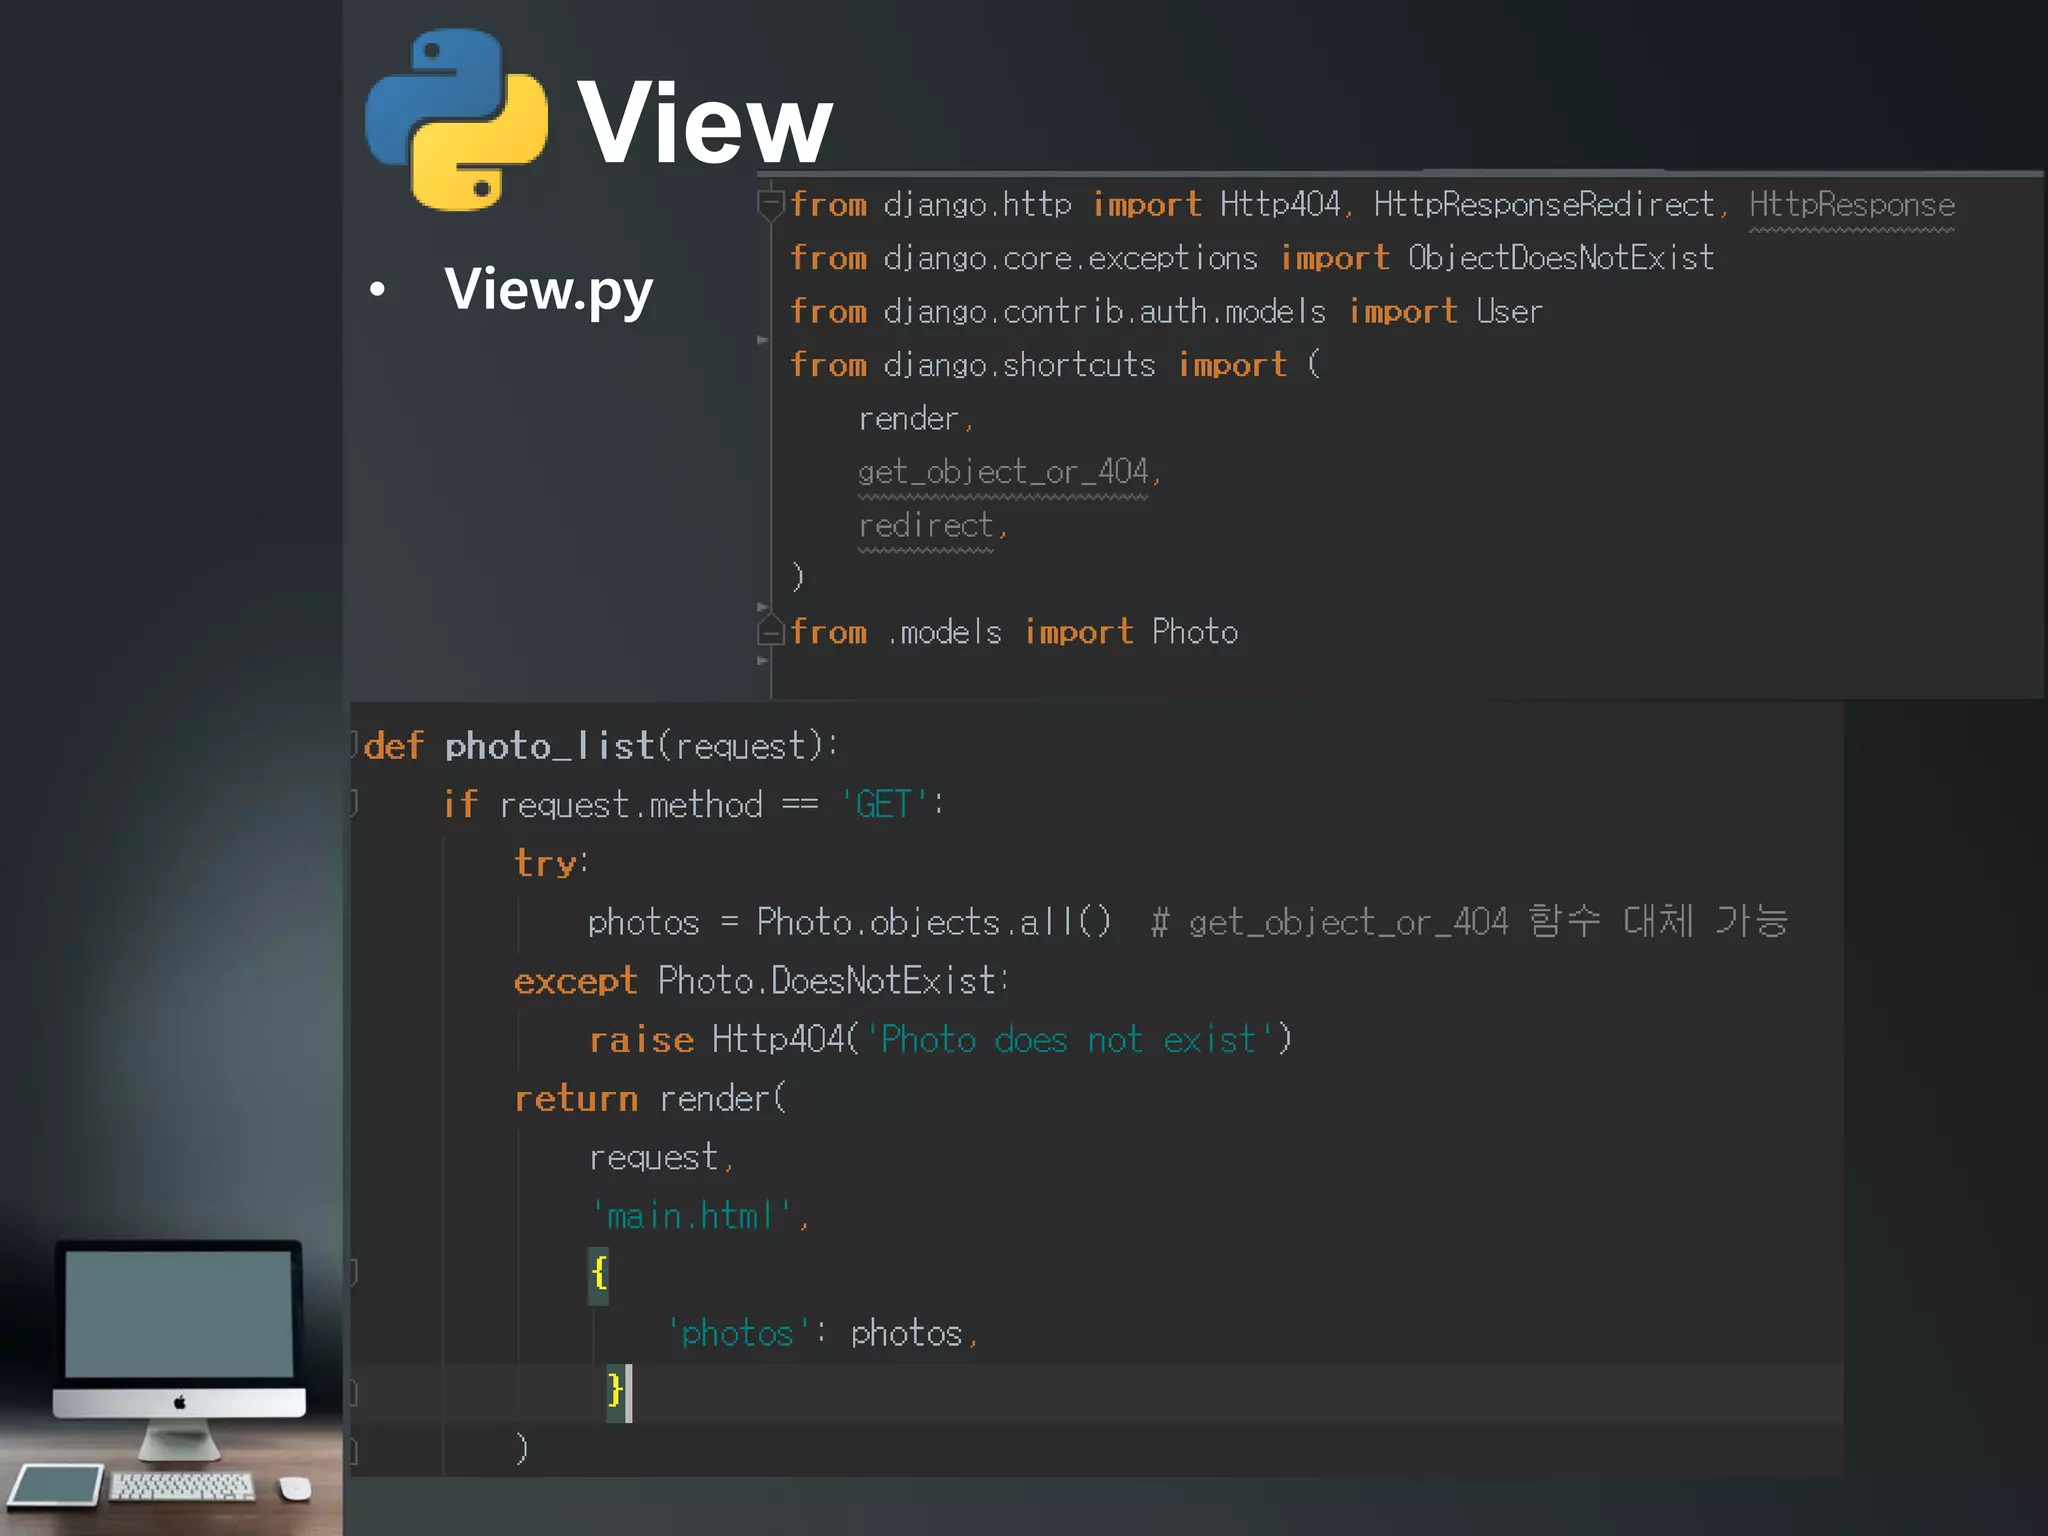Click 'Photo' in the .models import line
The width and height of the screenshot is (2048, 1536).
click(1194, 632)
